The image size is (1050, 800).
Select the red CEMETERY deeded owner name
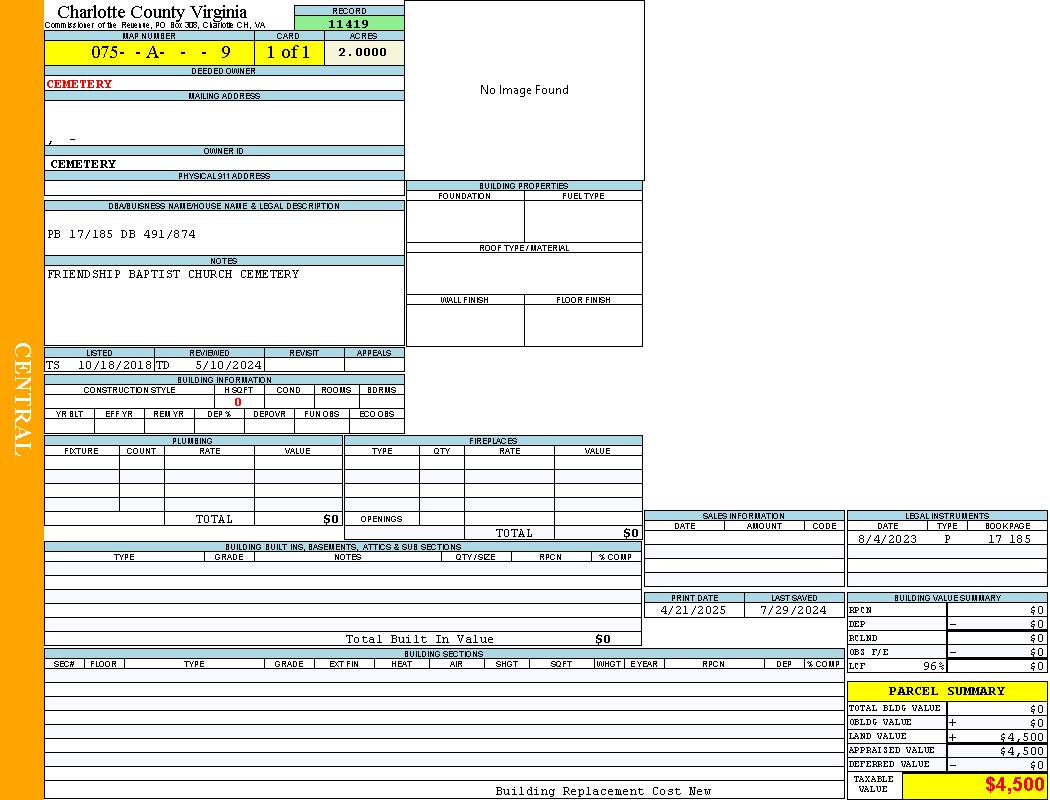point(80,84)
